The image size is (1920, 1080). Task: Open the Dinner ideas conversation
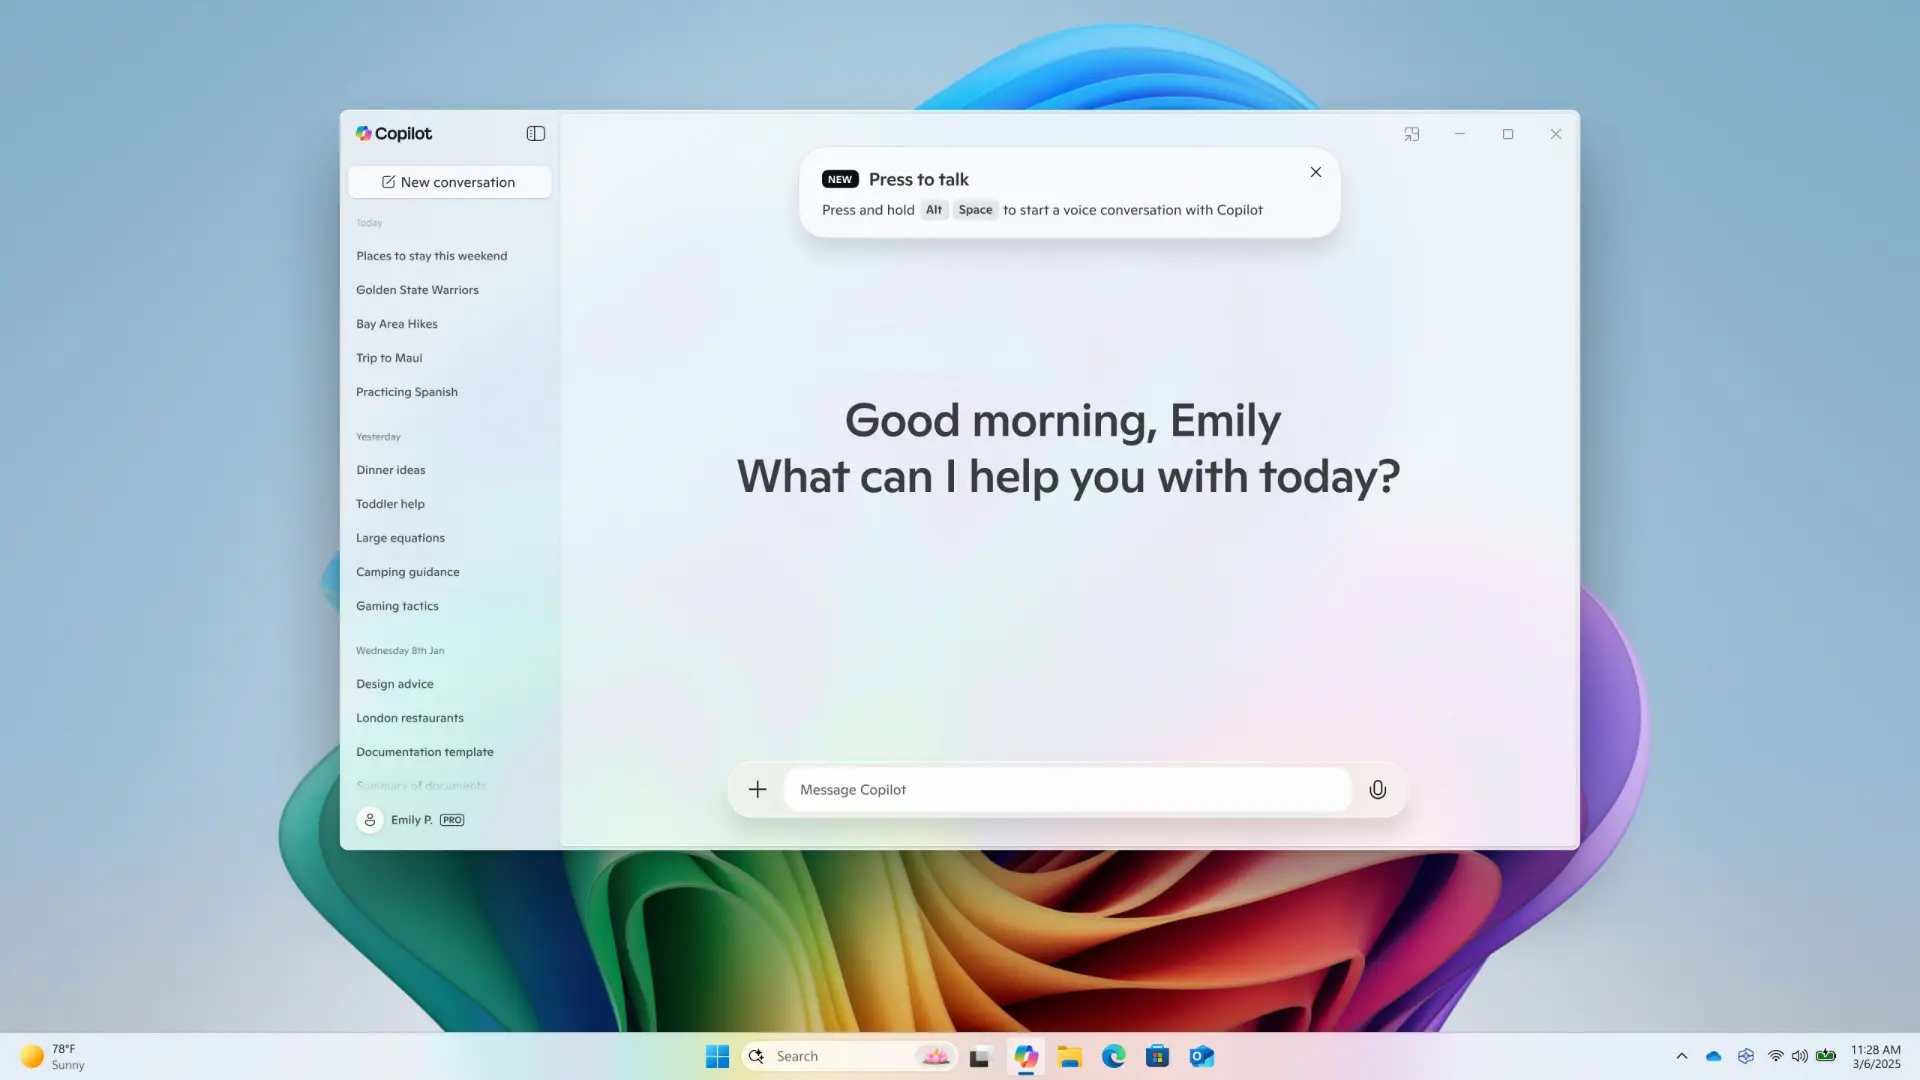(390, 470)
